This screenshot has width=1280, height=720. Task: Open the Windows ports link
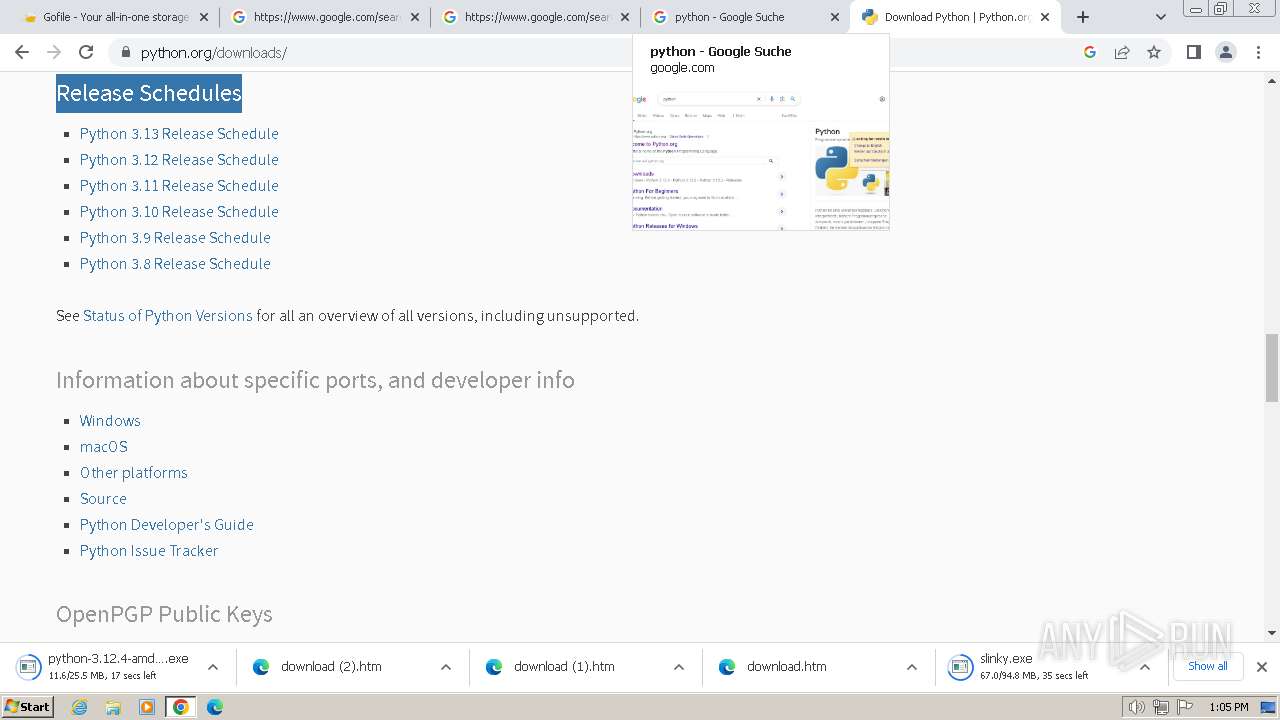(x=110, y=421)
